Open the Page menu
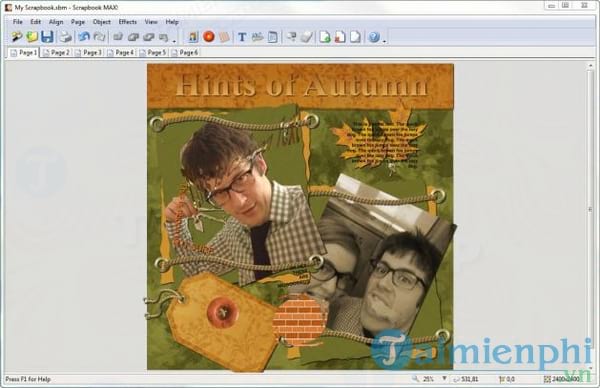The height and width of the screenshot is (388, 600). pyautogui.click(x=78, y=22)
